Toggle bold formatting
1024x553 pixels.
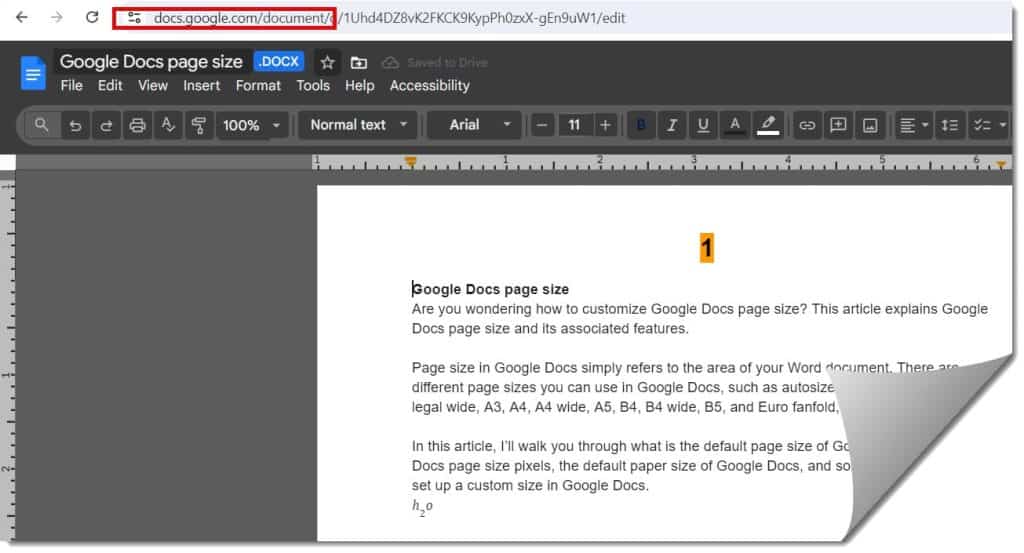pyautogui.click(x=641, y=125)
